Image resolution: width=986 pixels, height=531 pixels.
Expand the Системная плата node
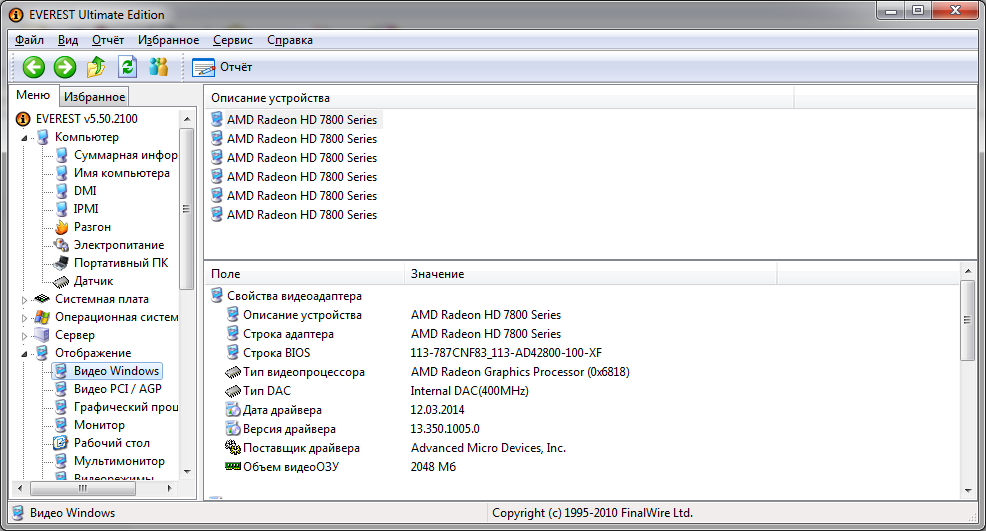(25, 300)
